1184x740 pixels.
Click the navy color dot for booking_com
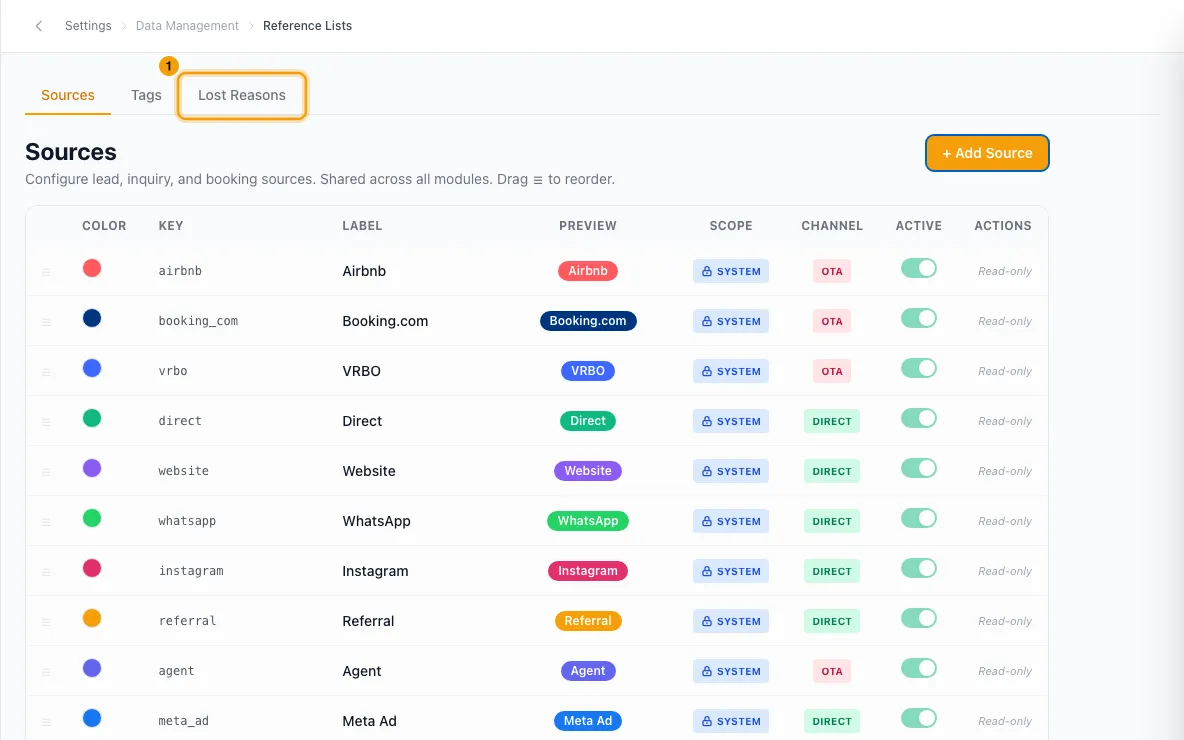(92, 318)
